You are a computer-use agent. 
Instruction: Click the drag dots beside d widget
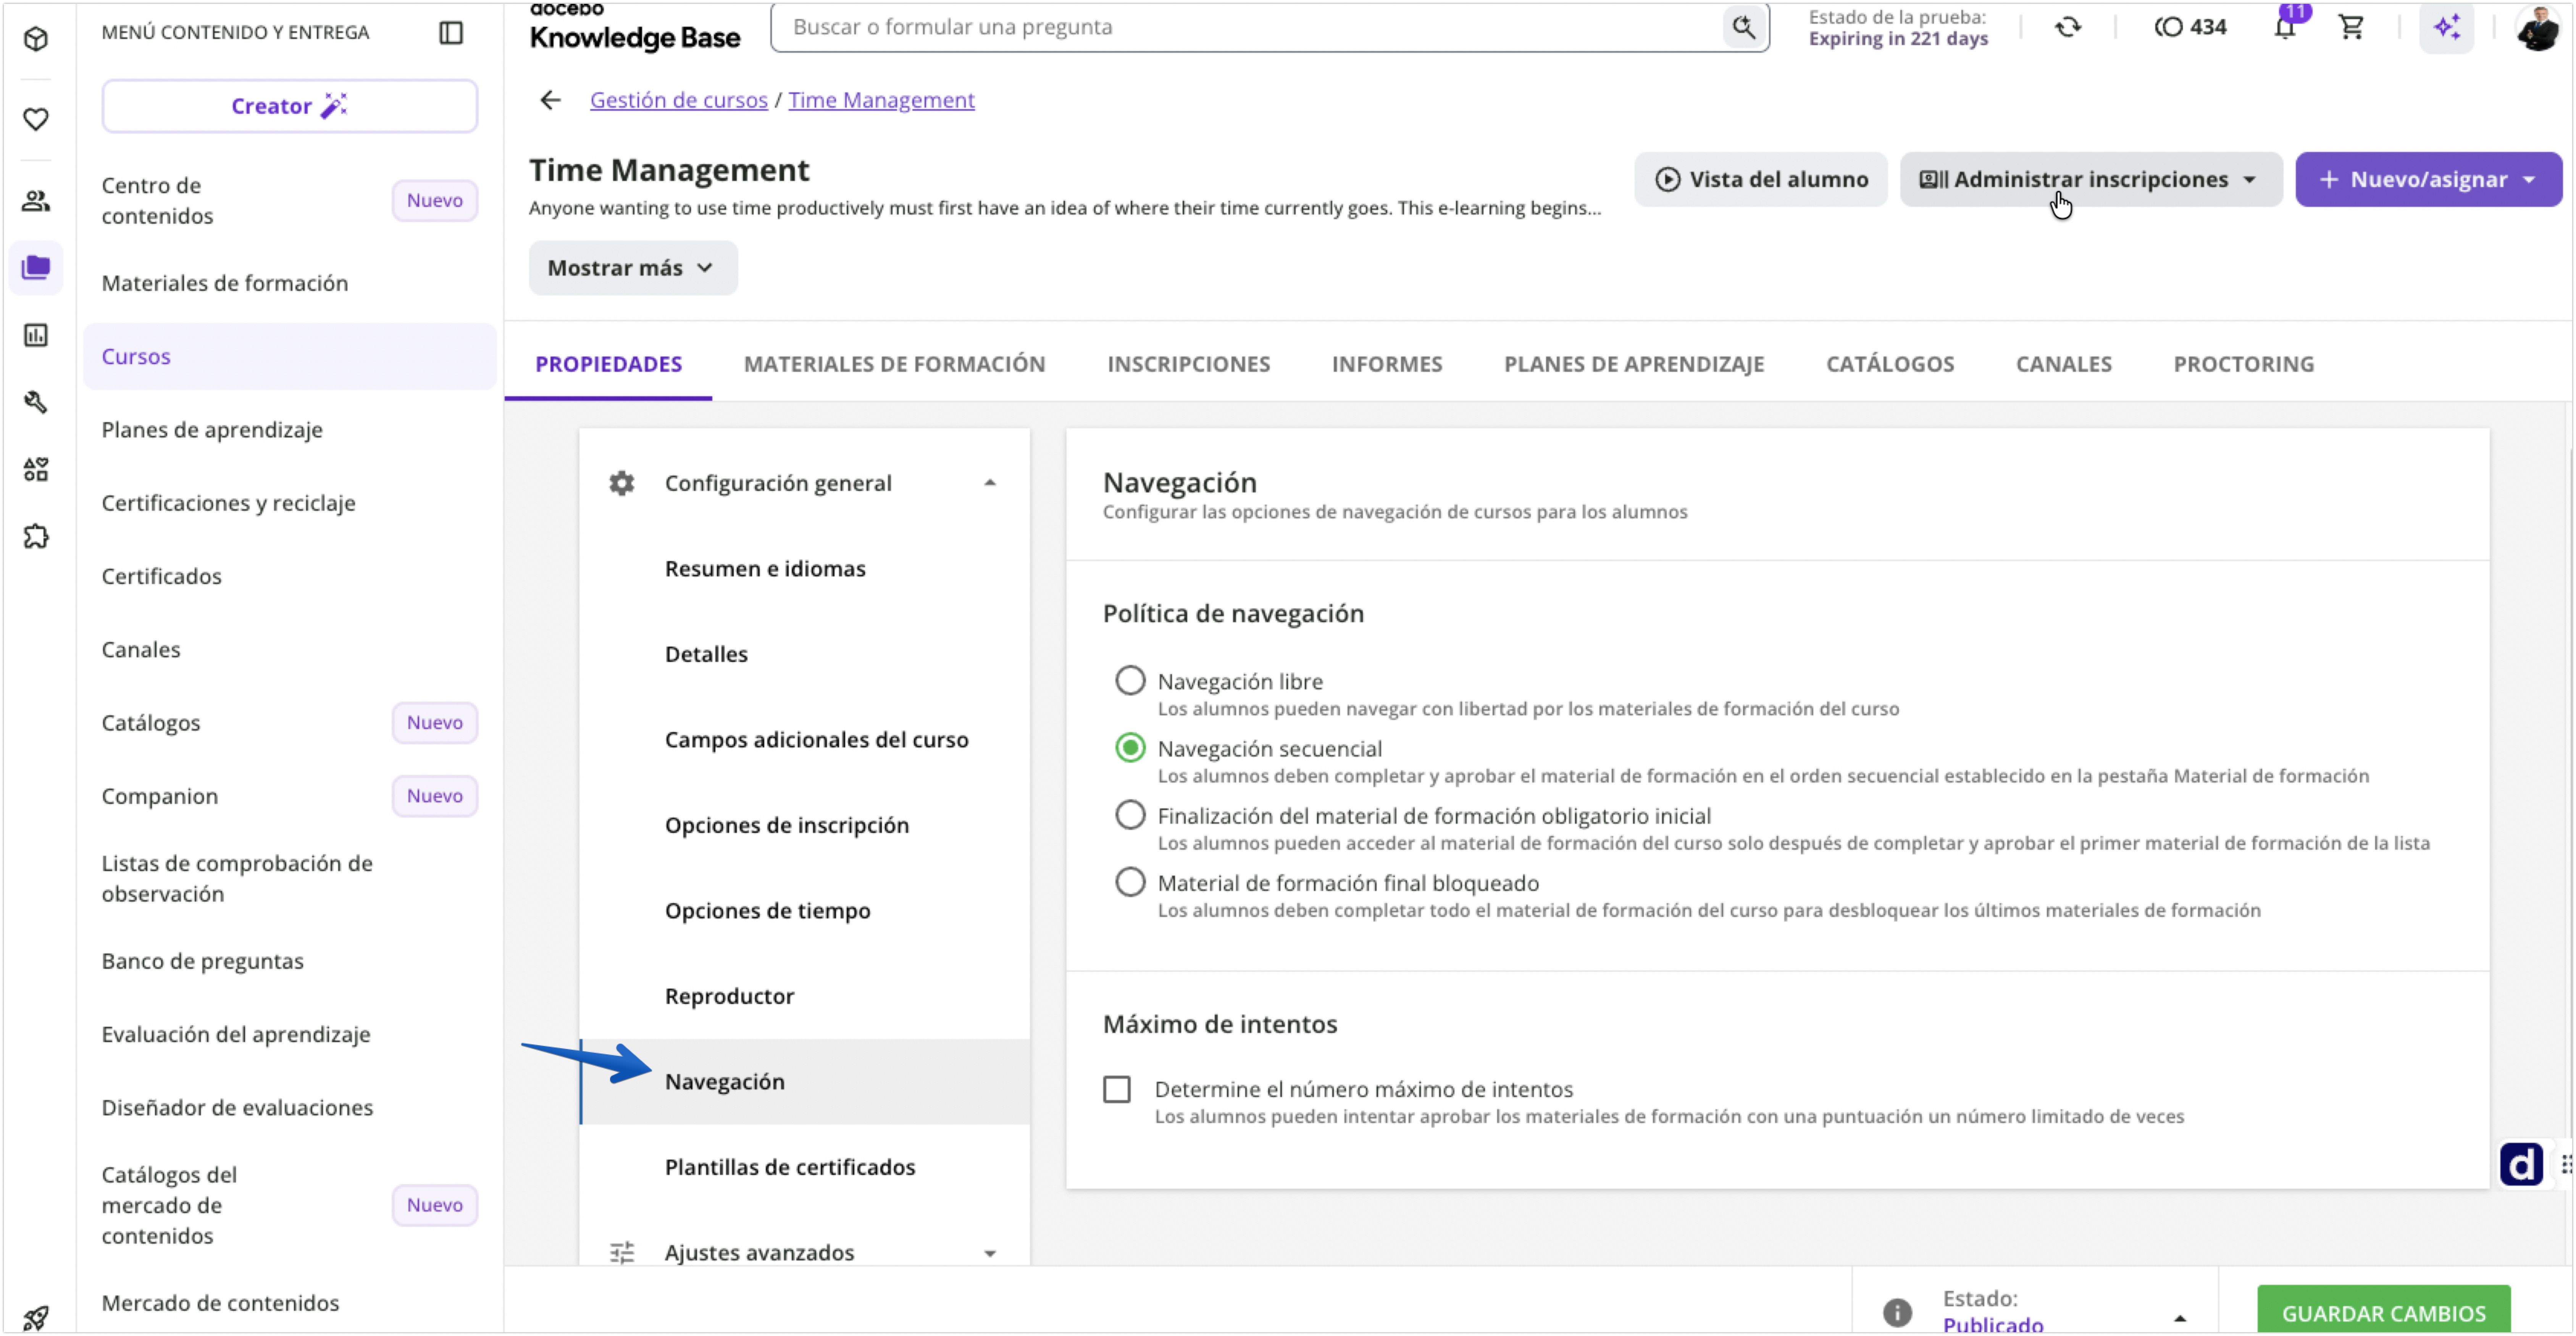2566,1165
